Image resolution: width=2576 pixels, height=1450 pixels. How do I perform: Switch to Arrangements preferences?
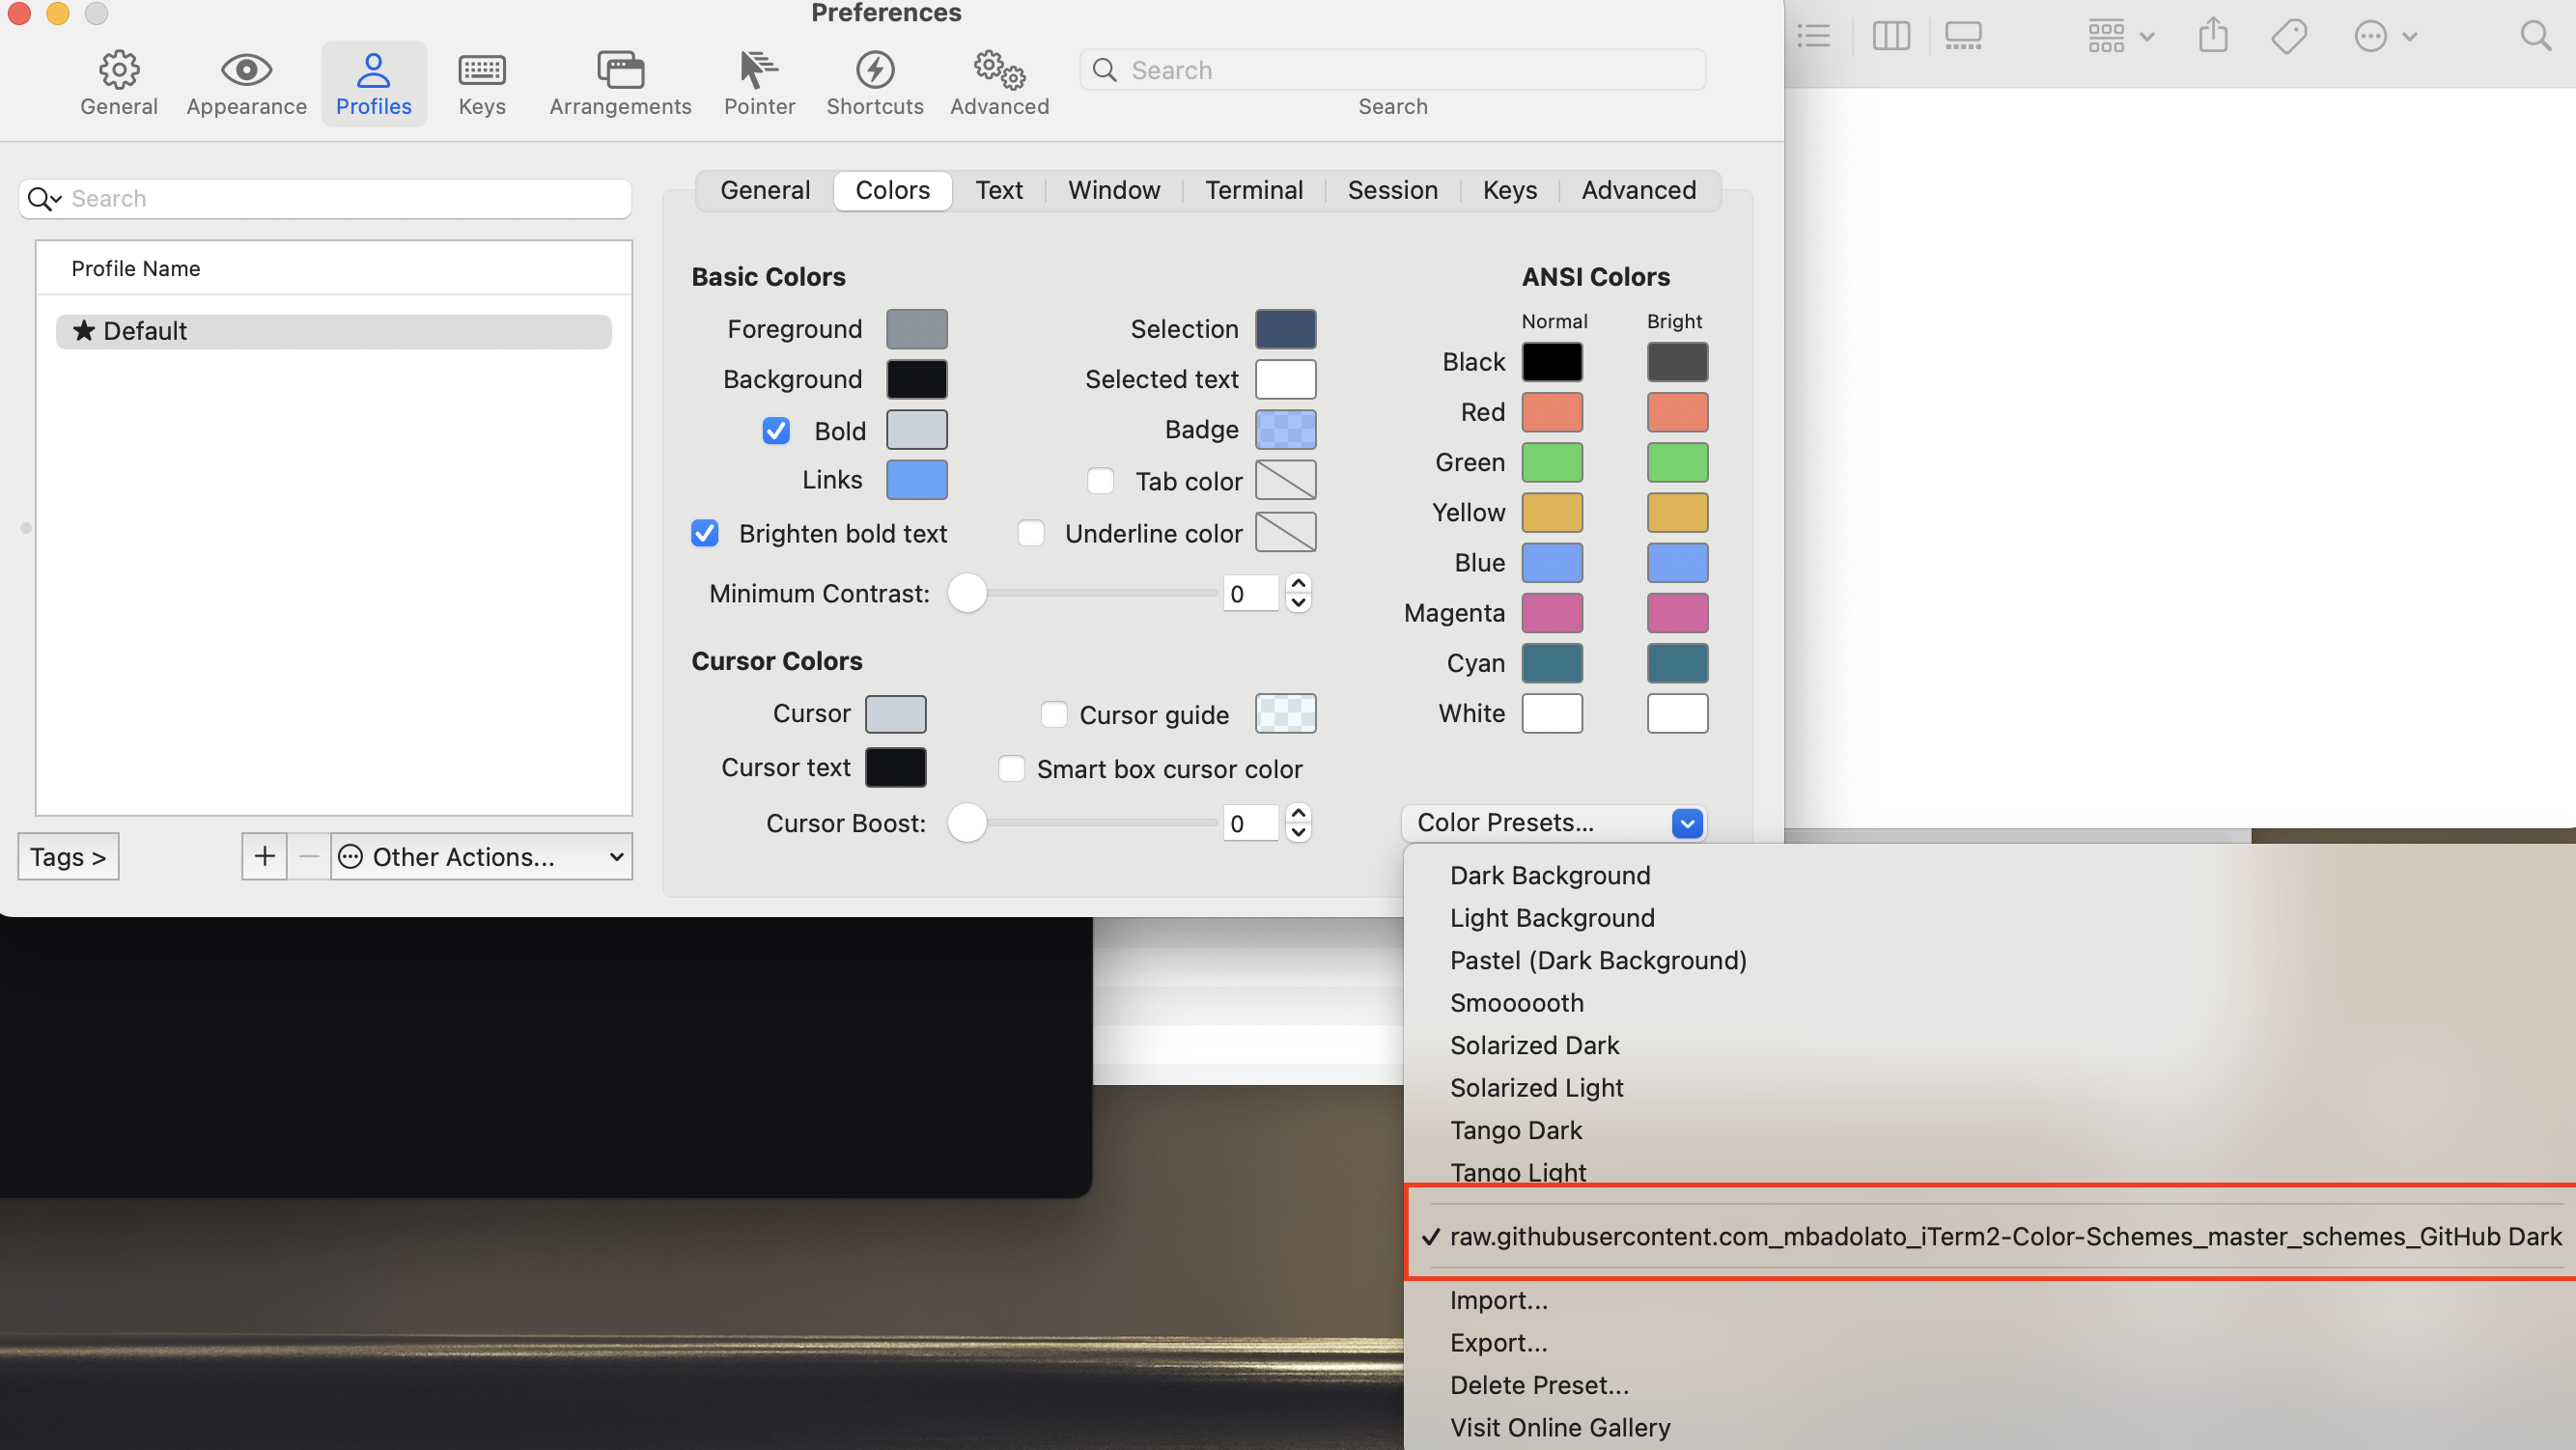[620, 83]
